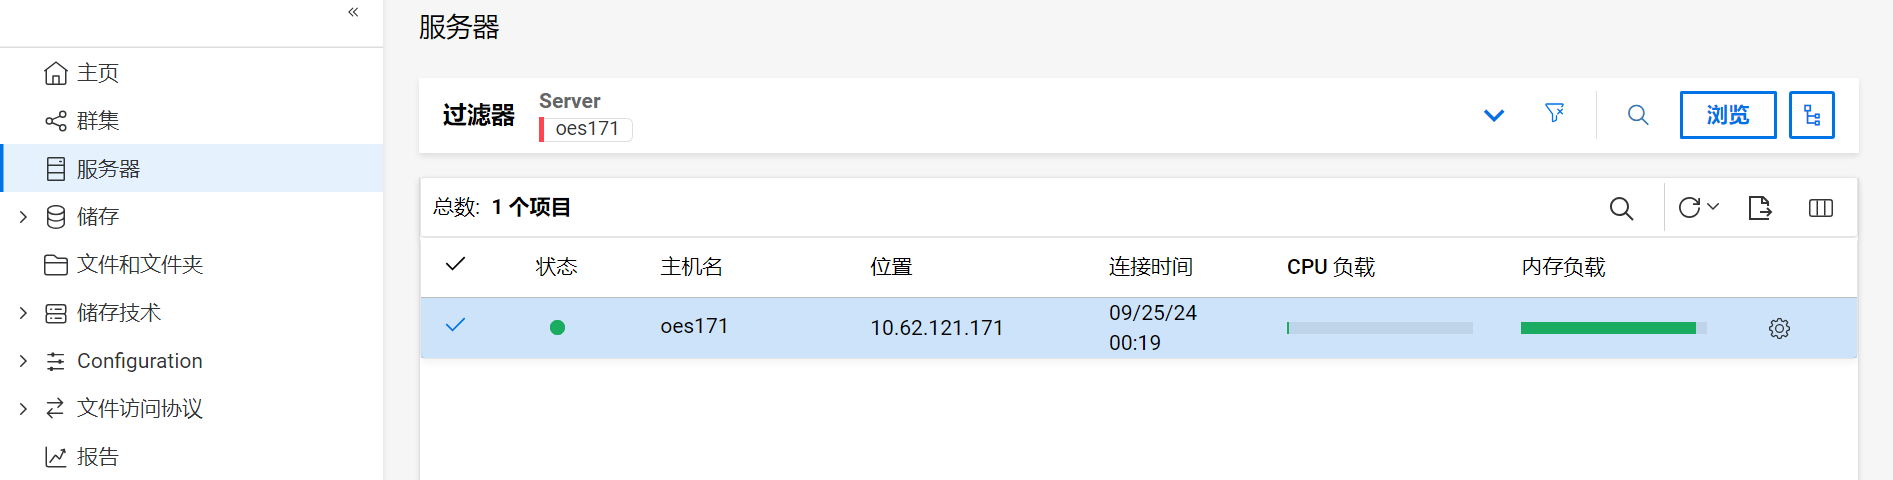Expand the Configuration menu section
1893x480 pixels.
point(23,361)
